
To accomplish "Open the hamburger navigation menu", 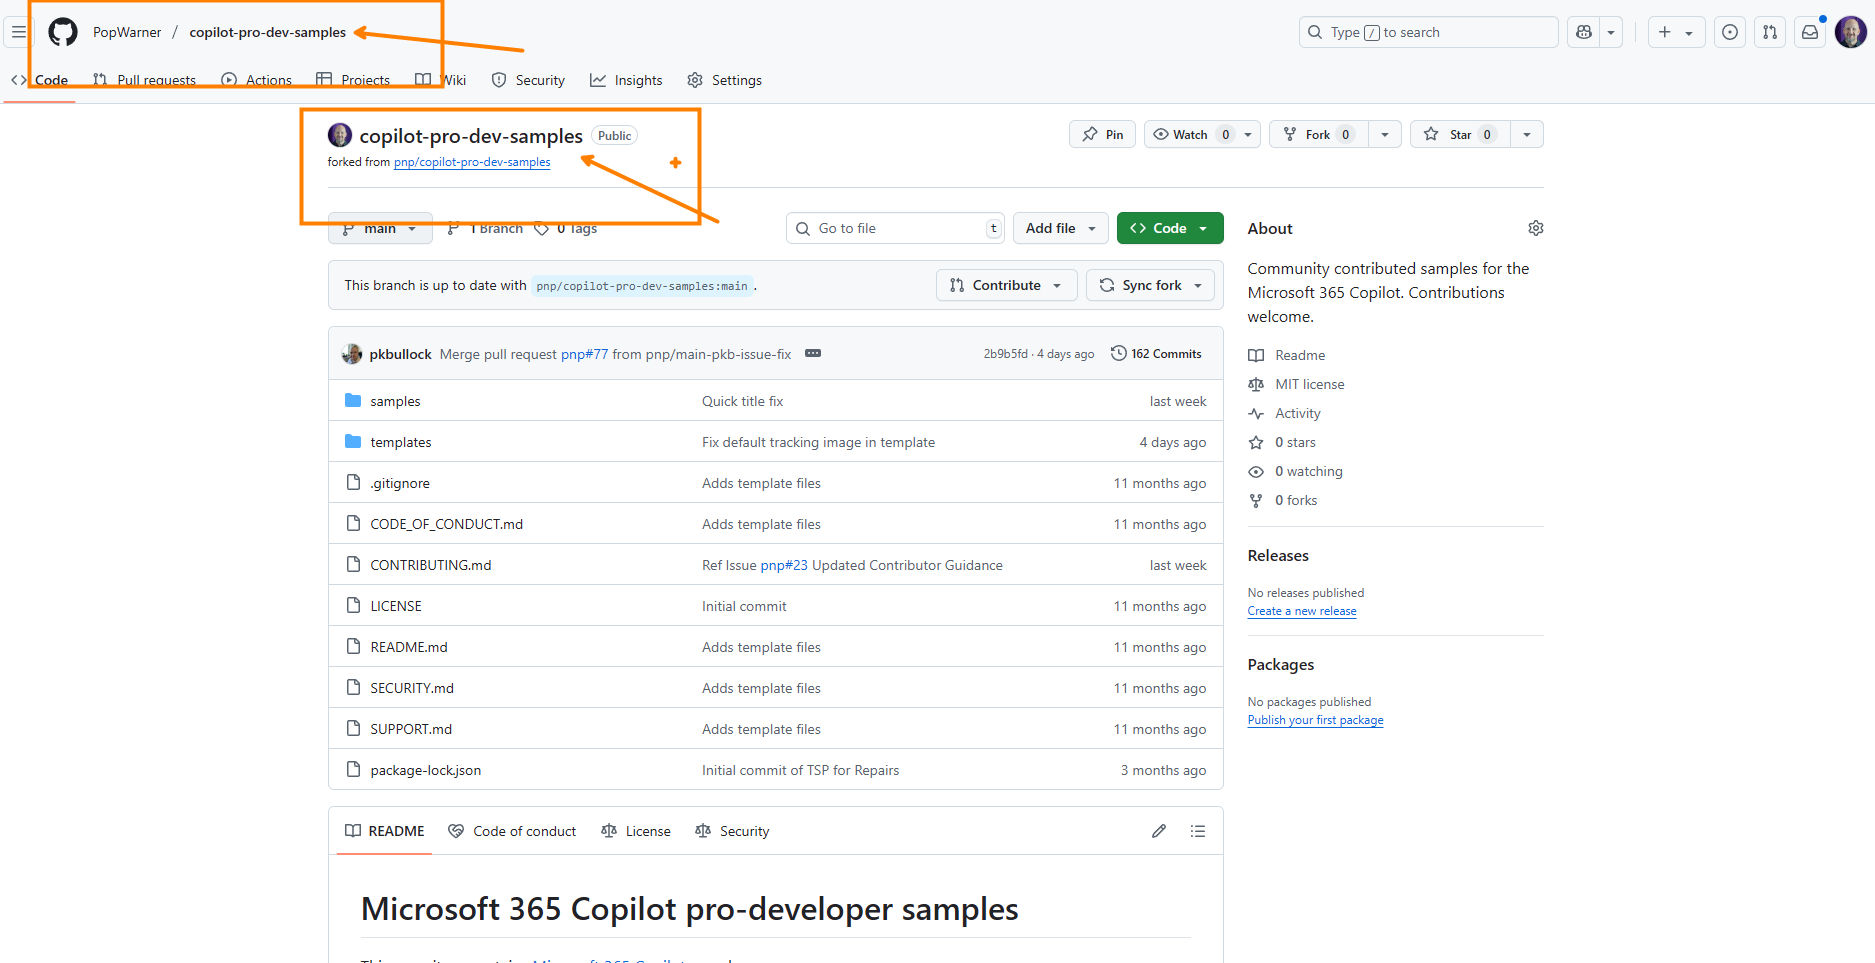I will tap(18, 32).
